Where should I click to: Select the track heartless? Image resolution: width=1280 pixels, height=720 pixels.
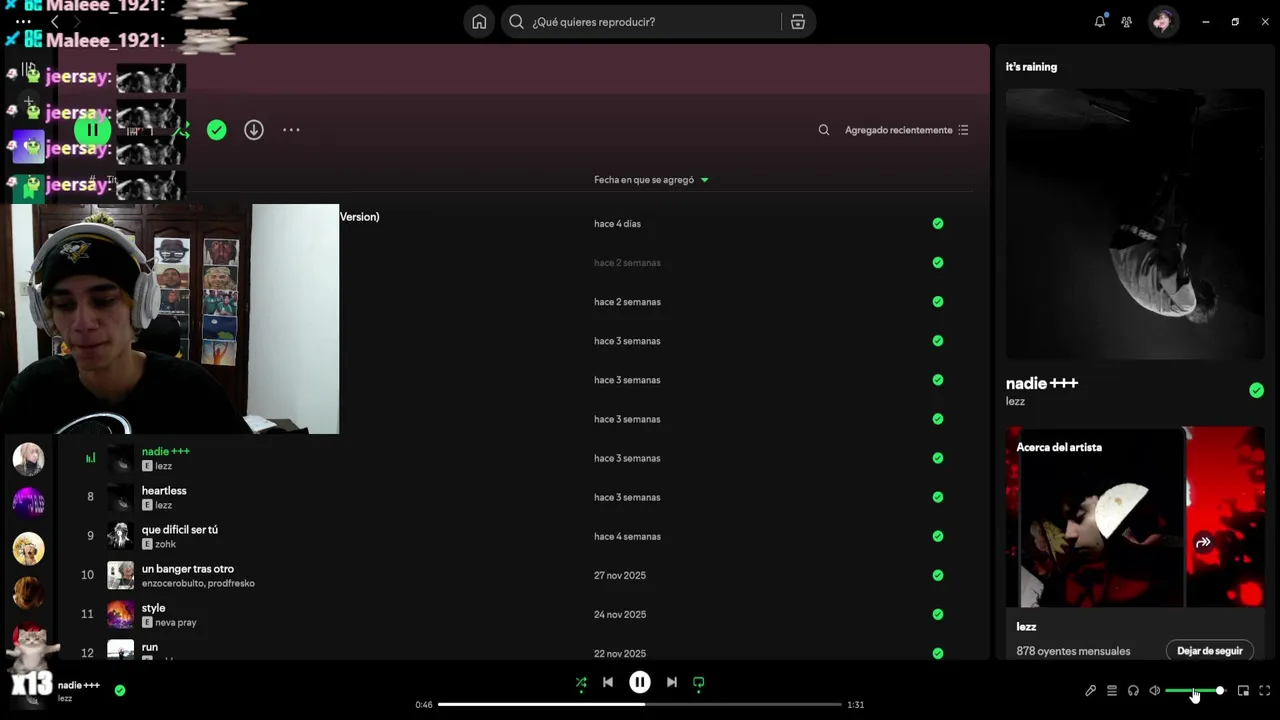point(164,491)
